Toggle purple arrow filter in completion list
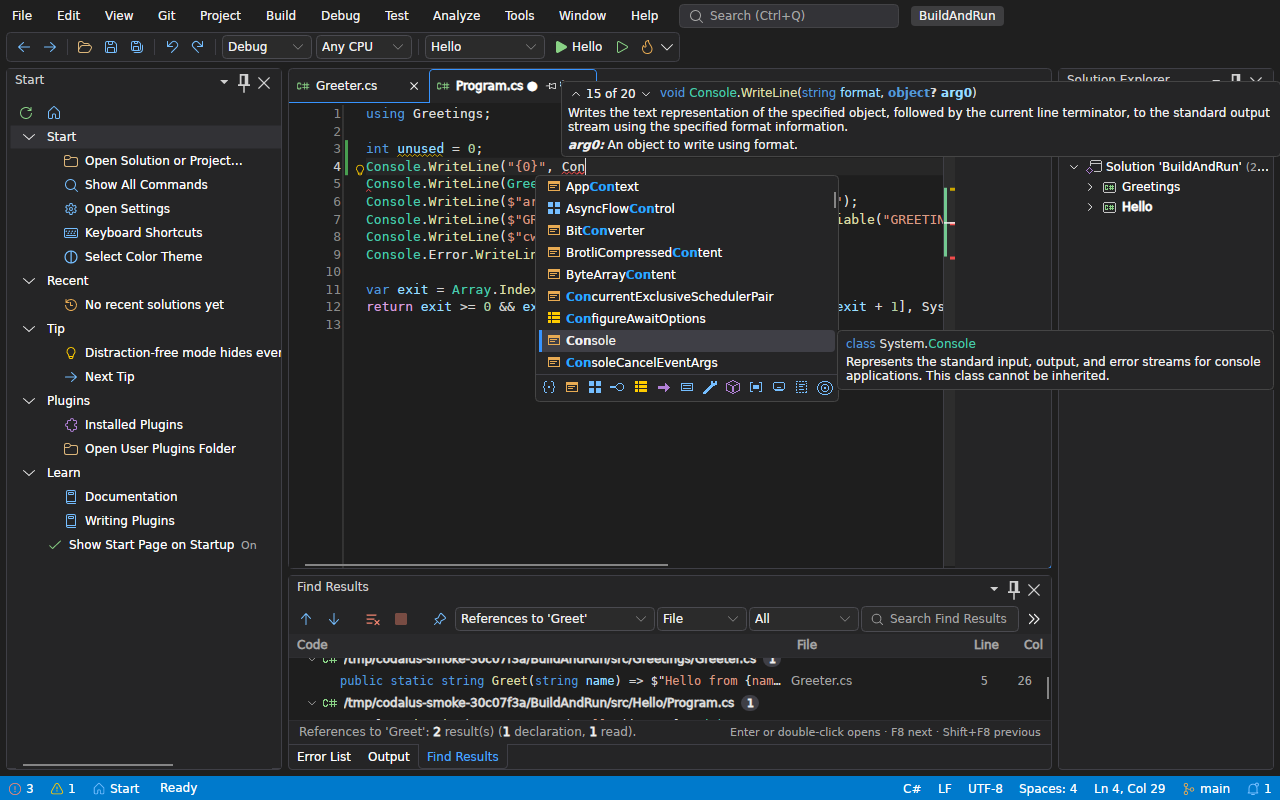 click(664, 387)
